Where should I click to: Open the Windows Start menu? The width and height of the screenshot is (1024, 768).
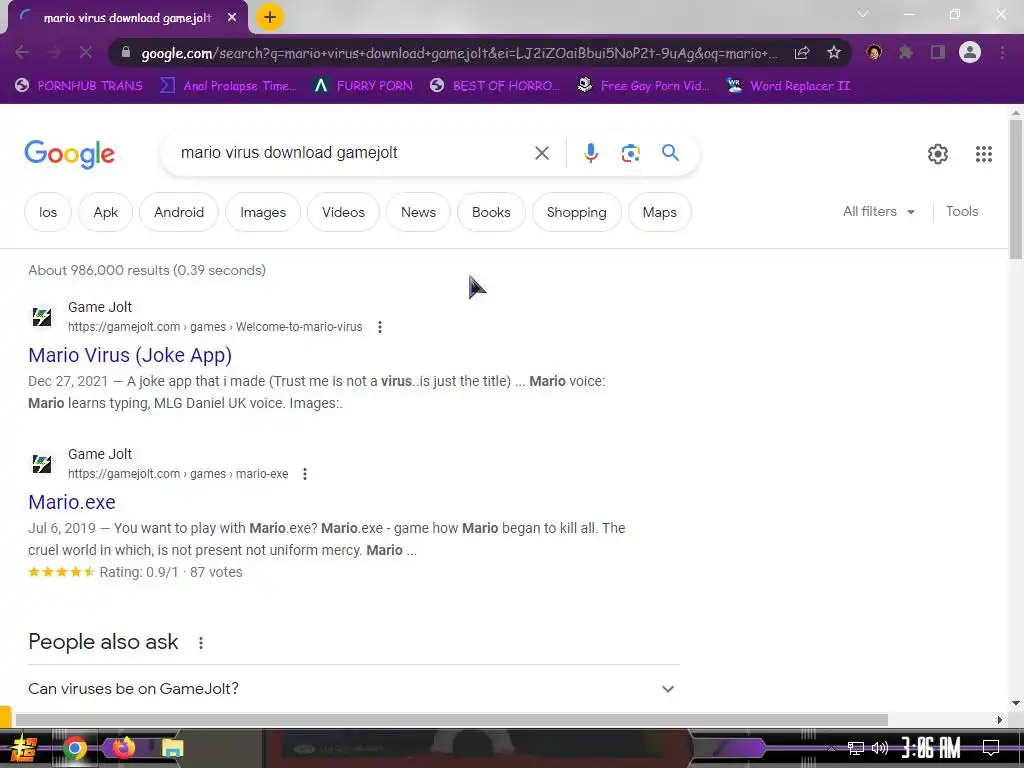tap(24, 748)
